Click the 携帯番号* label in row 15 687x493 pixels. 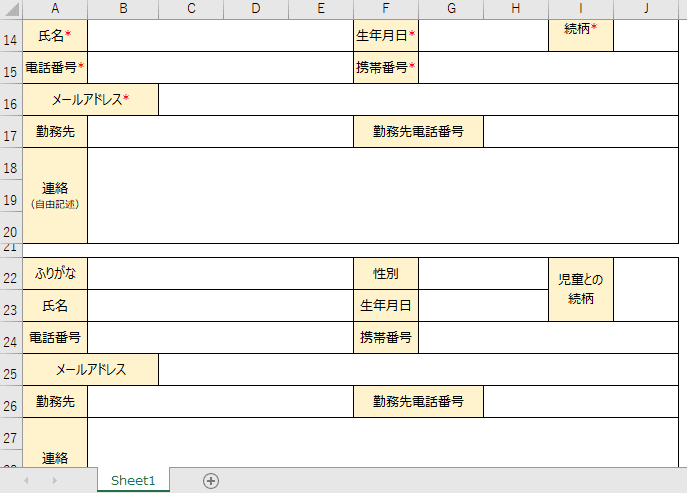coord(386,67)
